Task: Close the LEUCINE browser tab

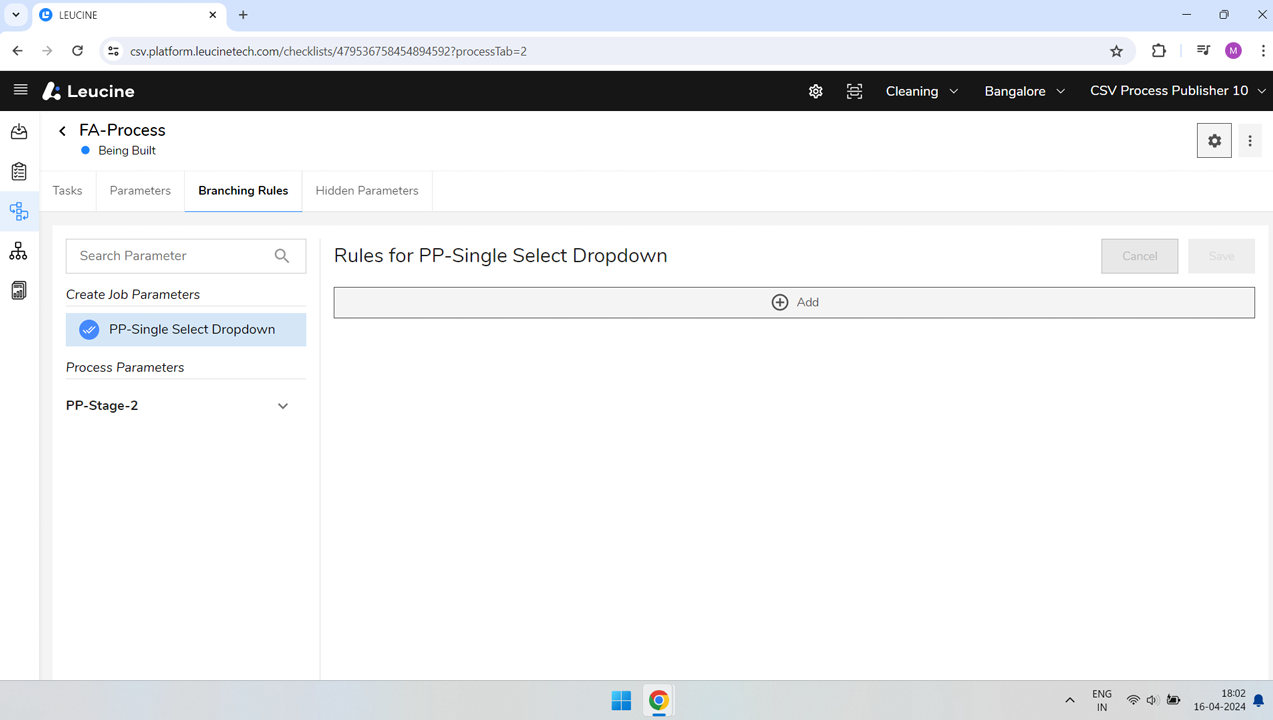Action: pos(212,15)
